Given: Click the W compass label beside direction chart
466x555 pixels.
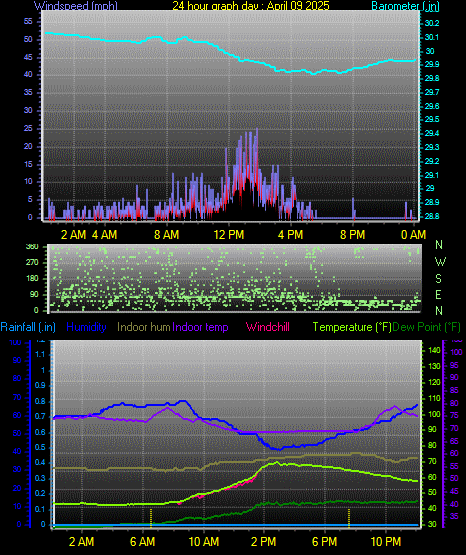Looking at the screenshot, I should (440, 262).
